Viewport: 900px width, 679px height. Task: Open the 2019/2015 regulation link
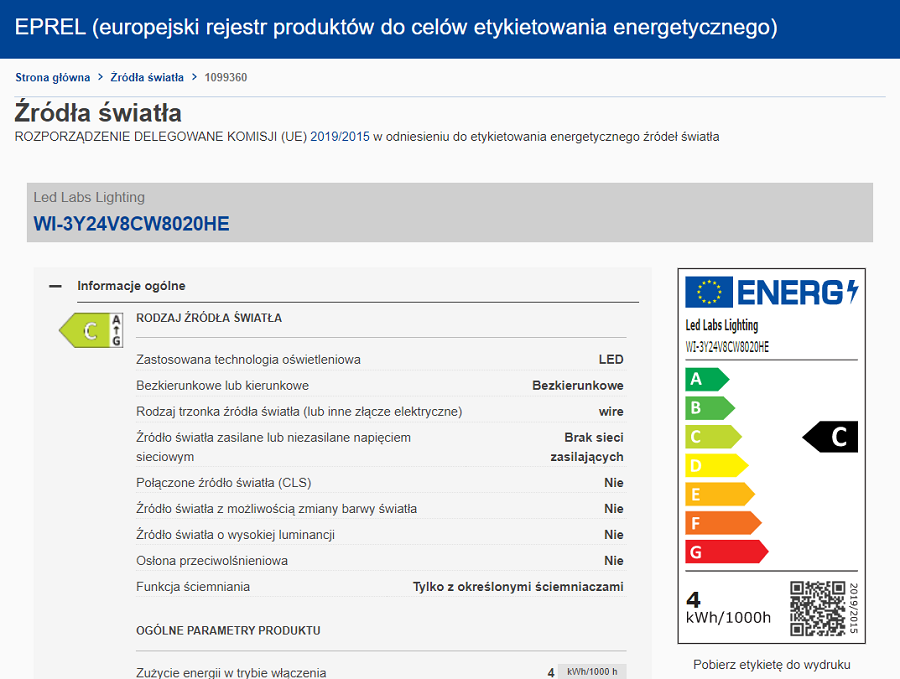coord(340,137)
